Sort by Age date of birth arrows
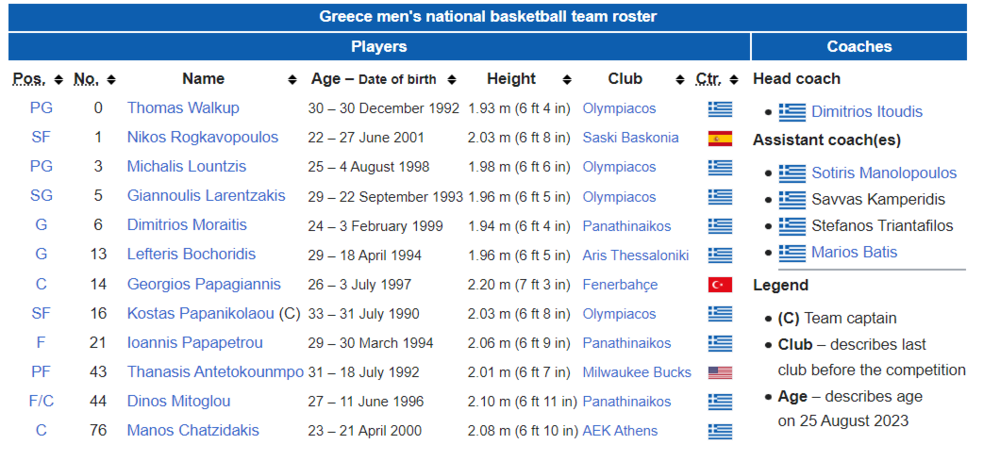1000x461 pixels. [x=452, y=80]
